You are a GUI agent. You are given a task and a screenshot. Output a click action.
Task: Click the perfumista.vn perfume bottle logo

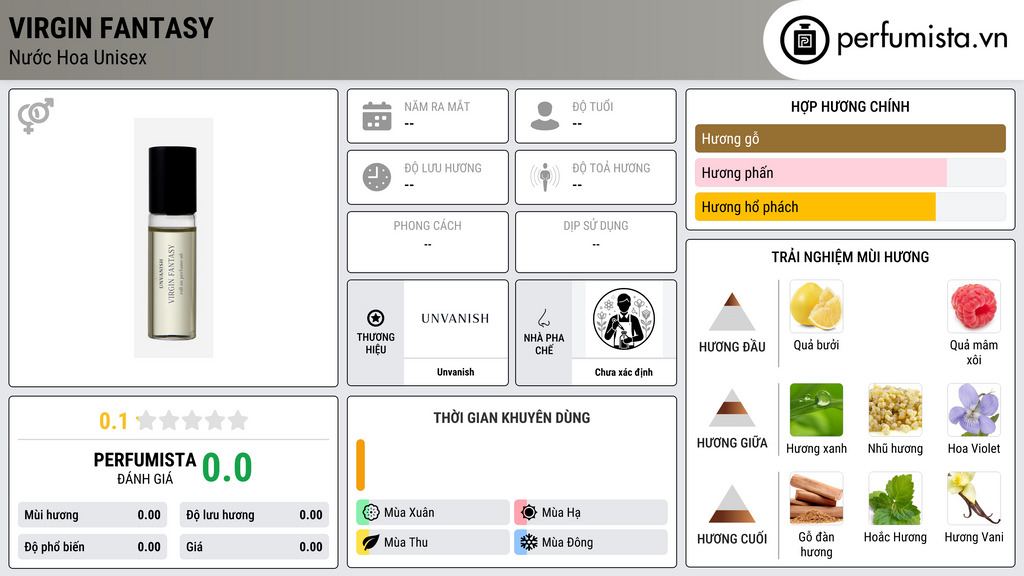(804, 40)
